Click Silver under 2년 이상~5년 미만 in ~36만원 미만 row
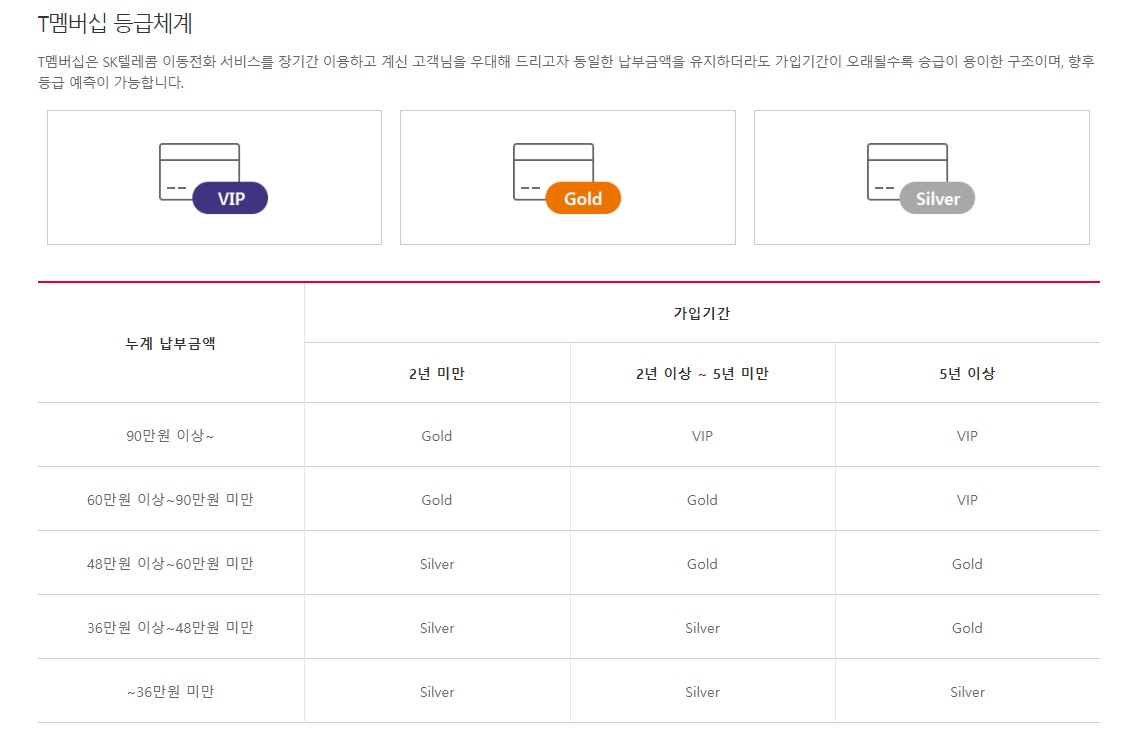Screen dimensions: 1145x731 pyautogui.click(x=702, y=692)
